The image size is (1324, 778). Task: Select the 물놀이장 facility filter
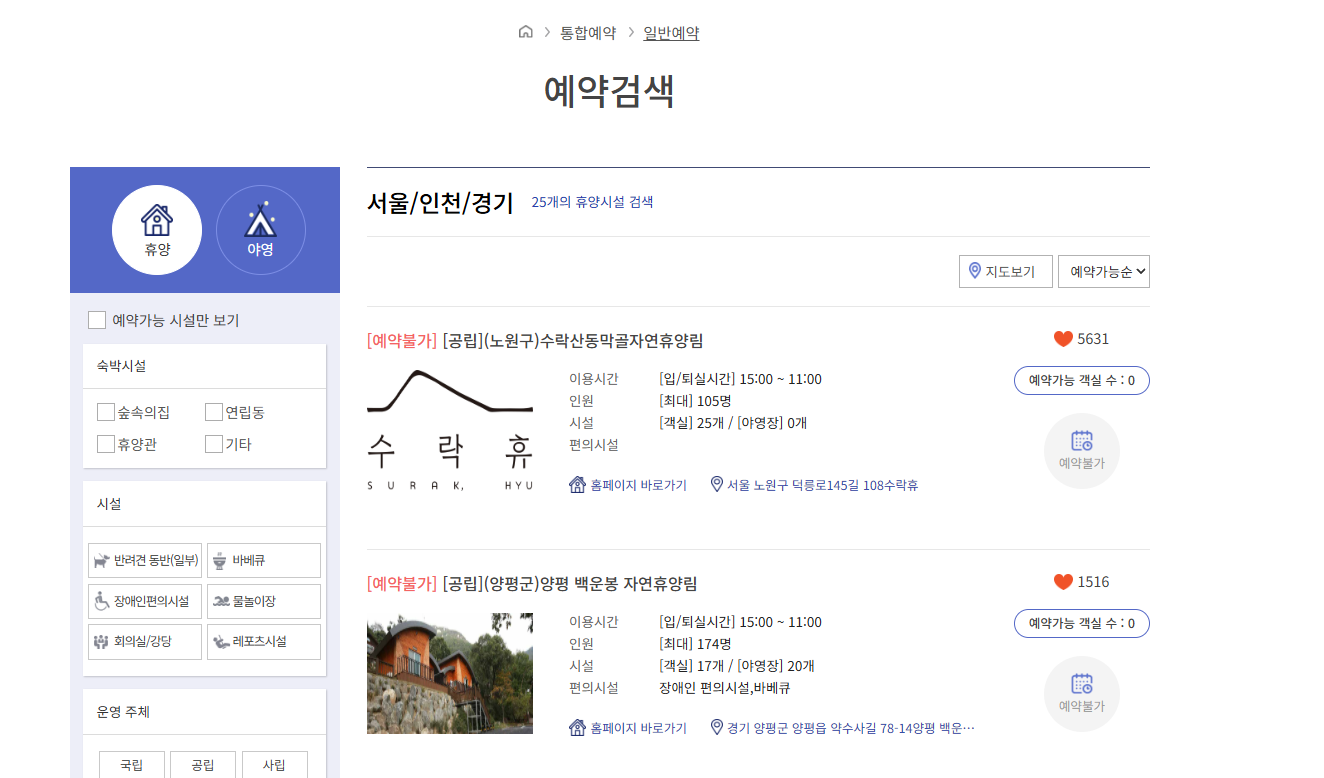(x=264, y=602)
